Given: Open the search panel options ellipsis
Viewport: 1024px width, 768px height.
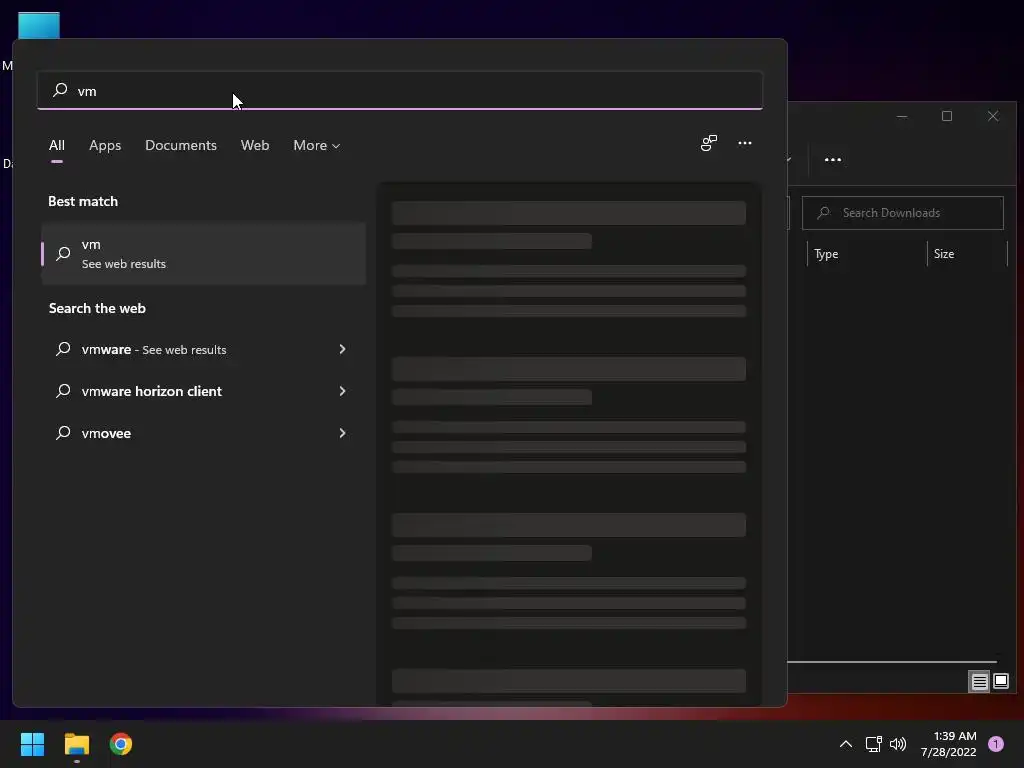Looking at the screenshot, I should [x=745, y=143].
